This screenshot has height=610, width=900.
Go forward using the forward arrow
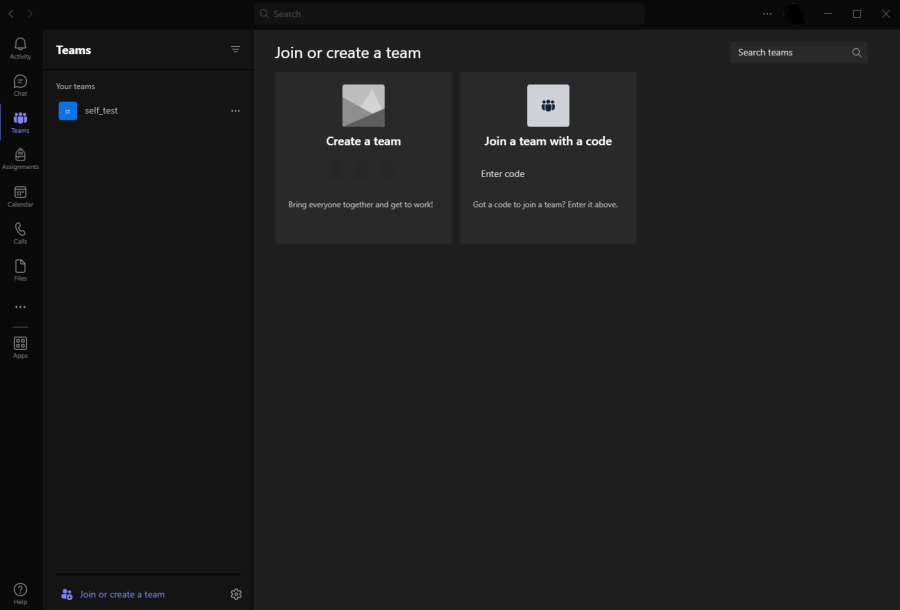coord(30,14)
